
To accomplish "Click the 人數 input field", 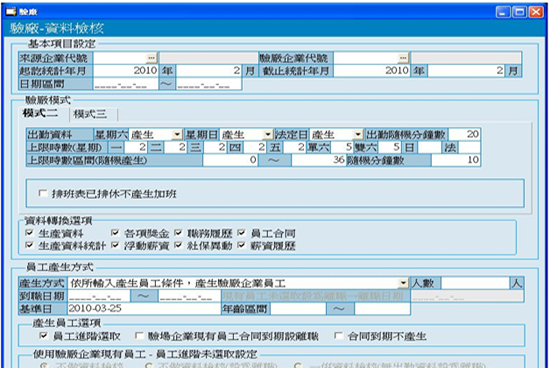I will (x=476, y=283).
